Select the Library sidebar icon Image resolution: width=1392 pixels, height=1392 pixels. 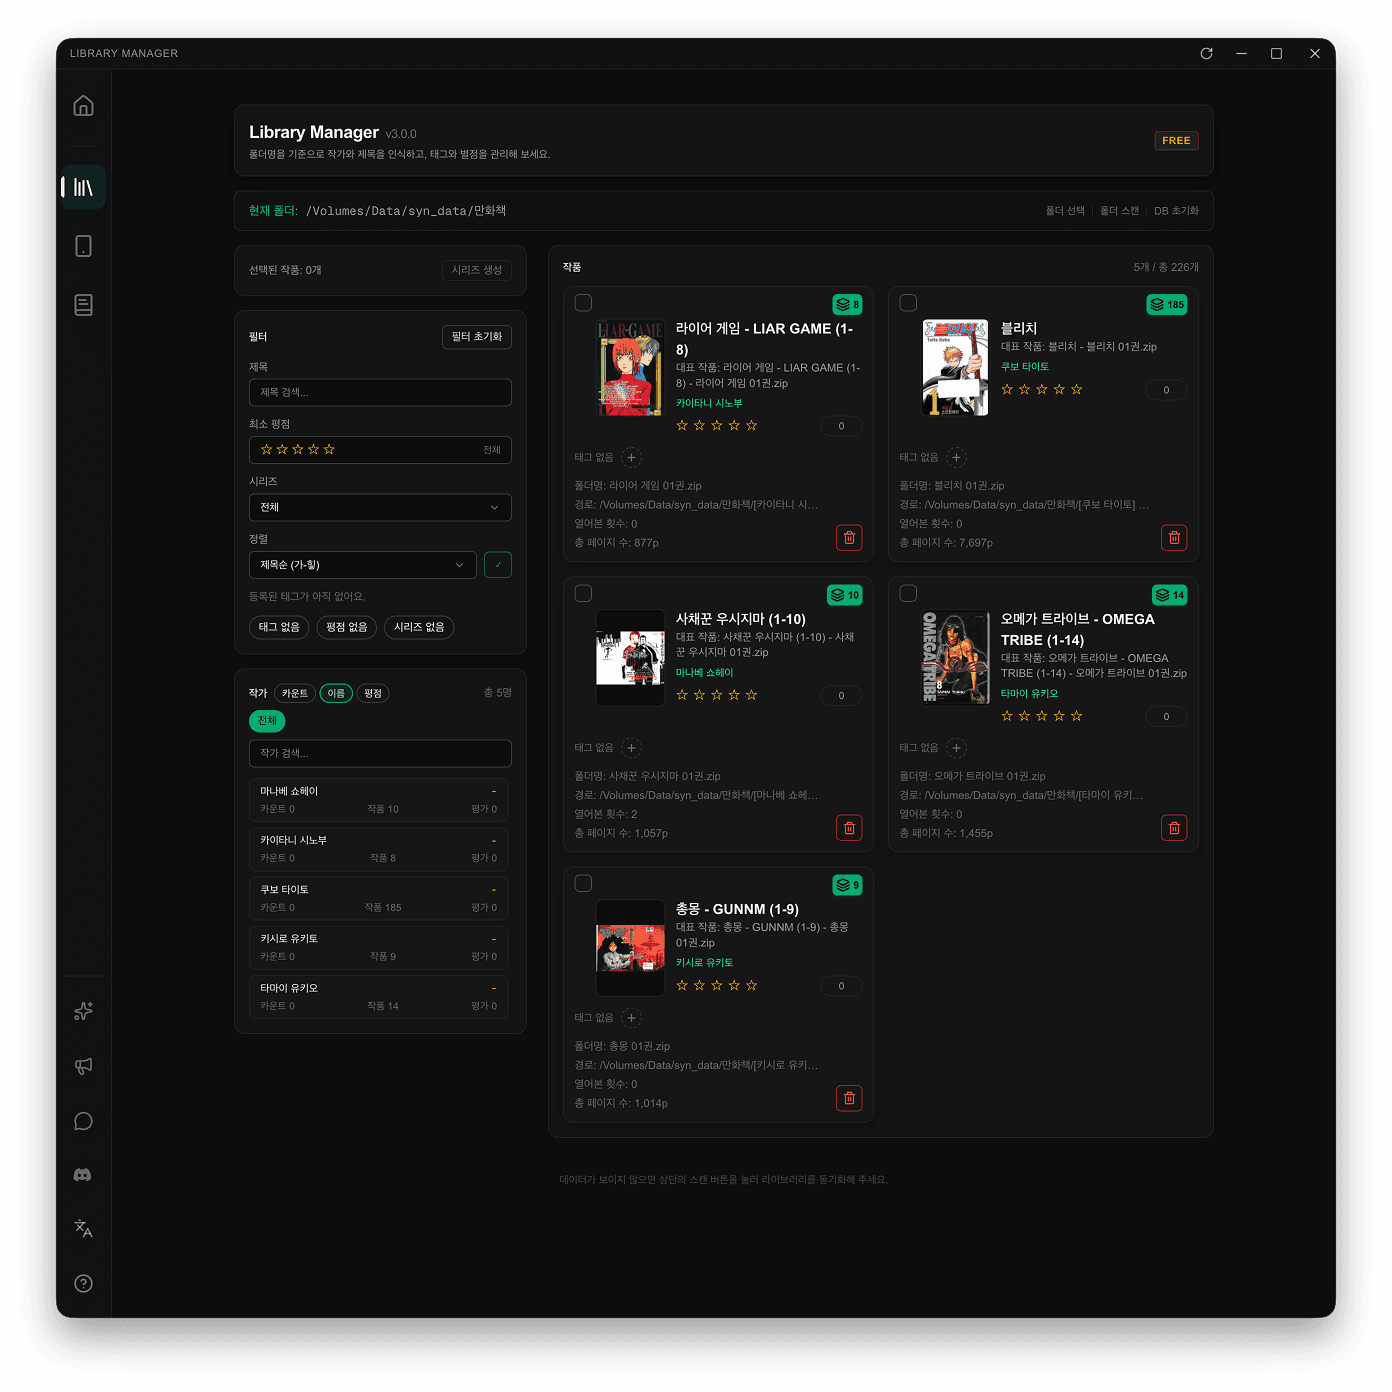click(83, 186)
